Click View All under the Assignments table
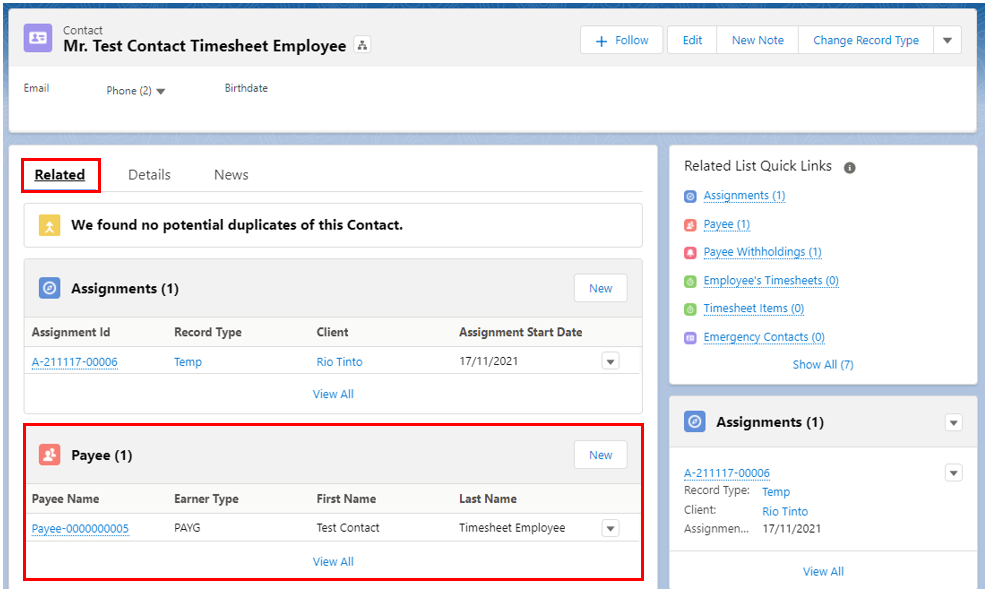The height and width of the screenshot is (591, 985). tap(333, 394)
